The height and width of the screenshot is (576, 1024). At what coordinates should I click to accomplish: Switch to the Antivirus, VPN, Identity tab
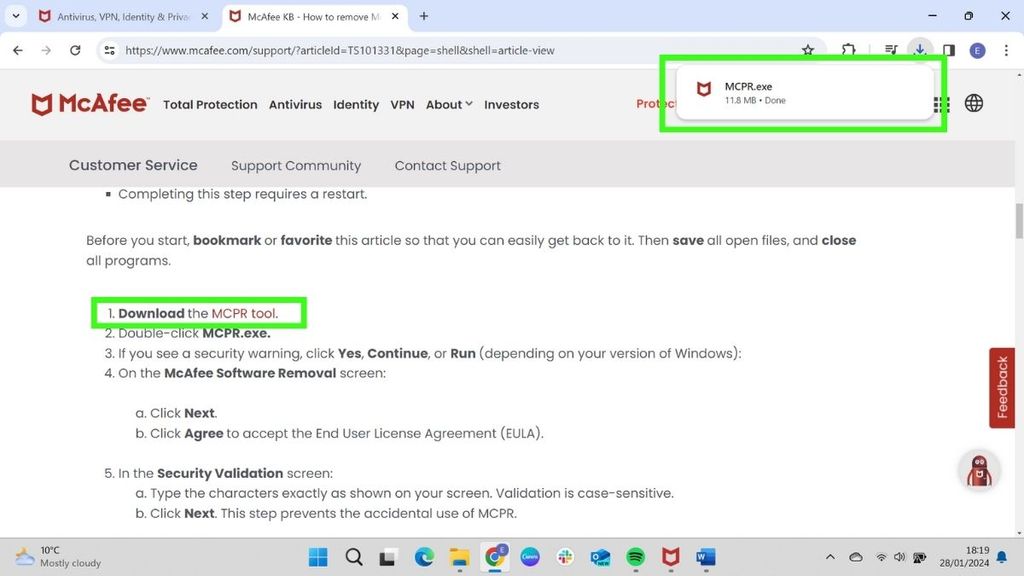[x=120, y=16]
